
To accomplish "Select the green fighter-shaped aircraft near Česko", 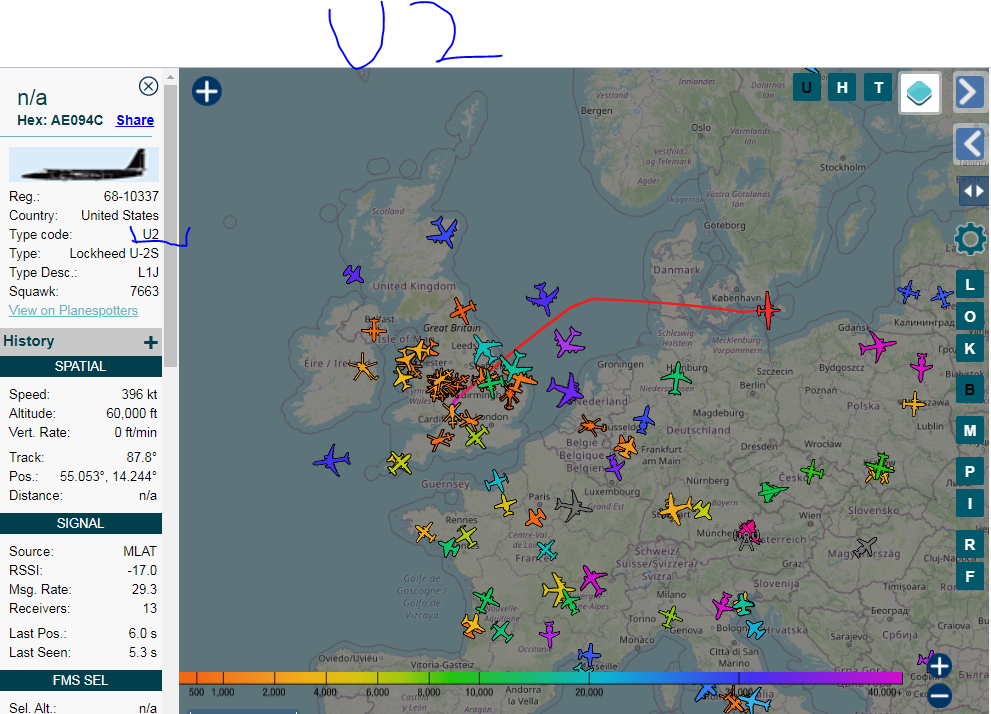I will (772, 491).
